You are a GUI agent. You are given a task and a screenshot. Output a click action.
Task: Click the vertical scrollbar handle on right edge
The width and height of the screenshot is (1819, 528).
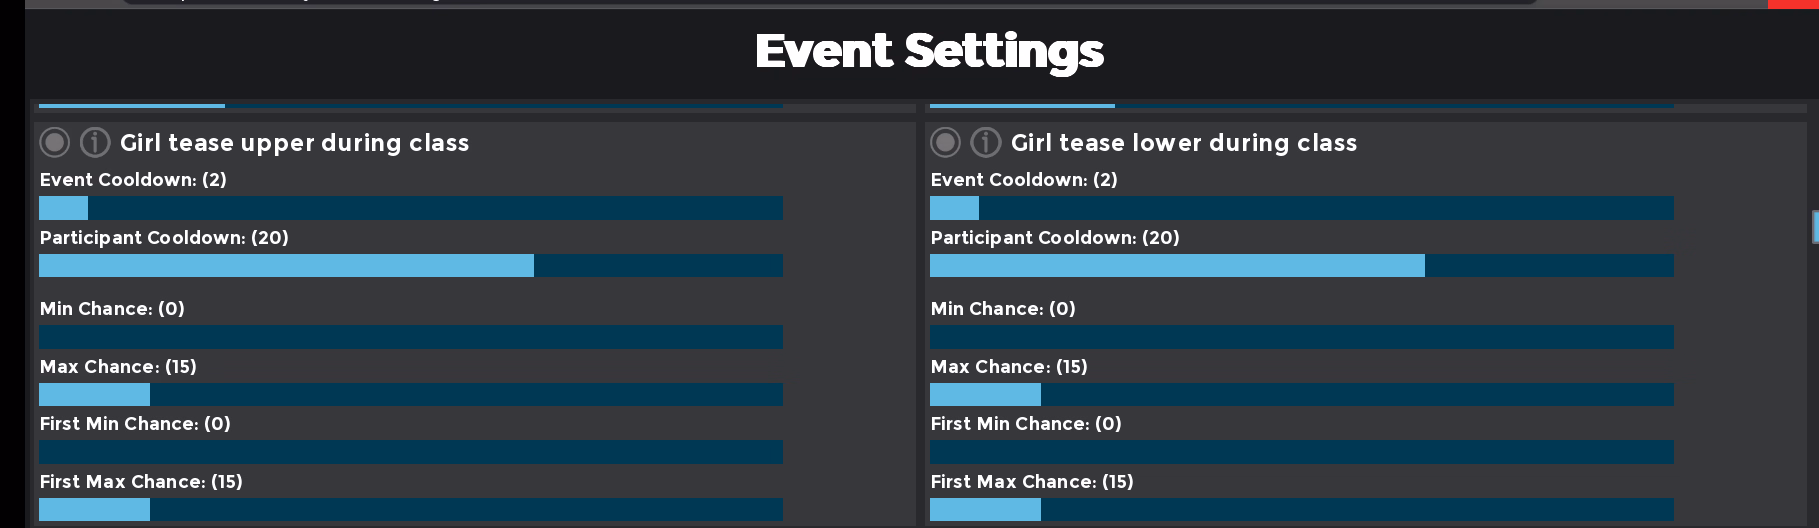click(x=1815, y=227)
